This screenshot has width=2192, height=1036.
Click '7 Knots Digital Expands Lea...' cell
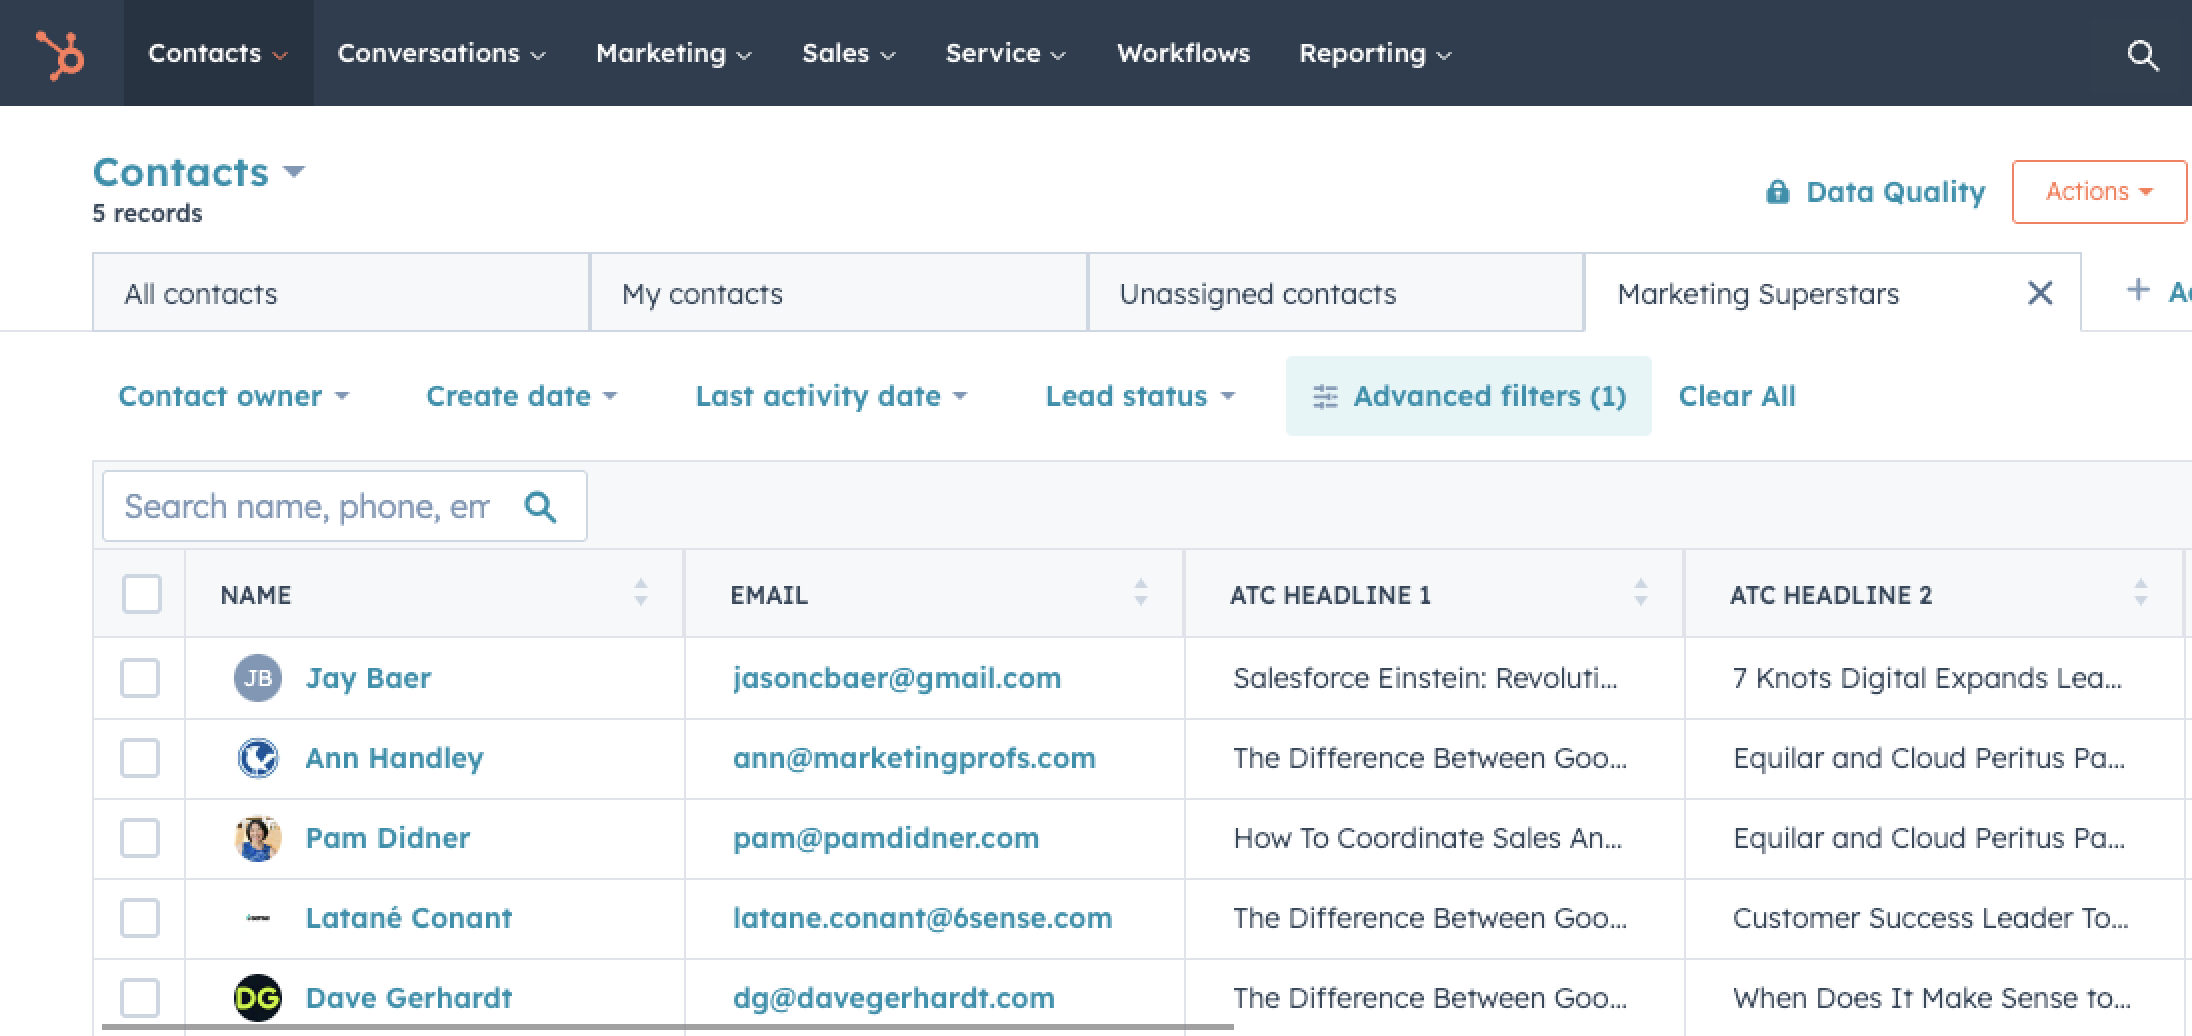coord(1927,678)
